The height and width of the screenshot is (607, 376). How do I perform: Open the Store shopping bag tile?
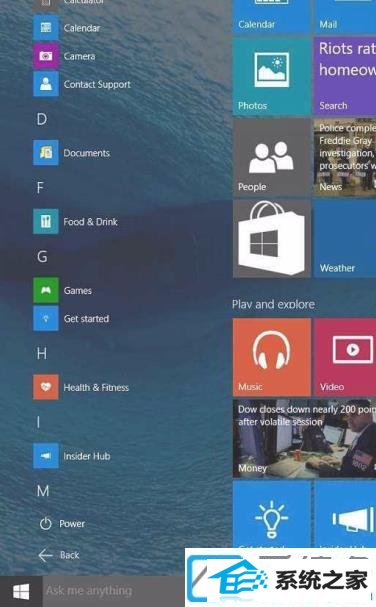click(x=271, y=238)
